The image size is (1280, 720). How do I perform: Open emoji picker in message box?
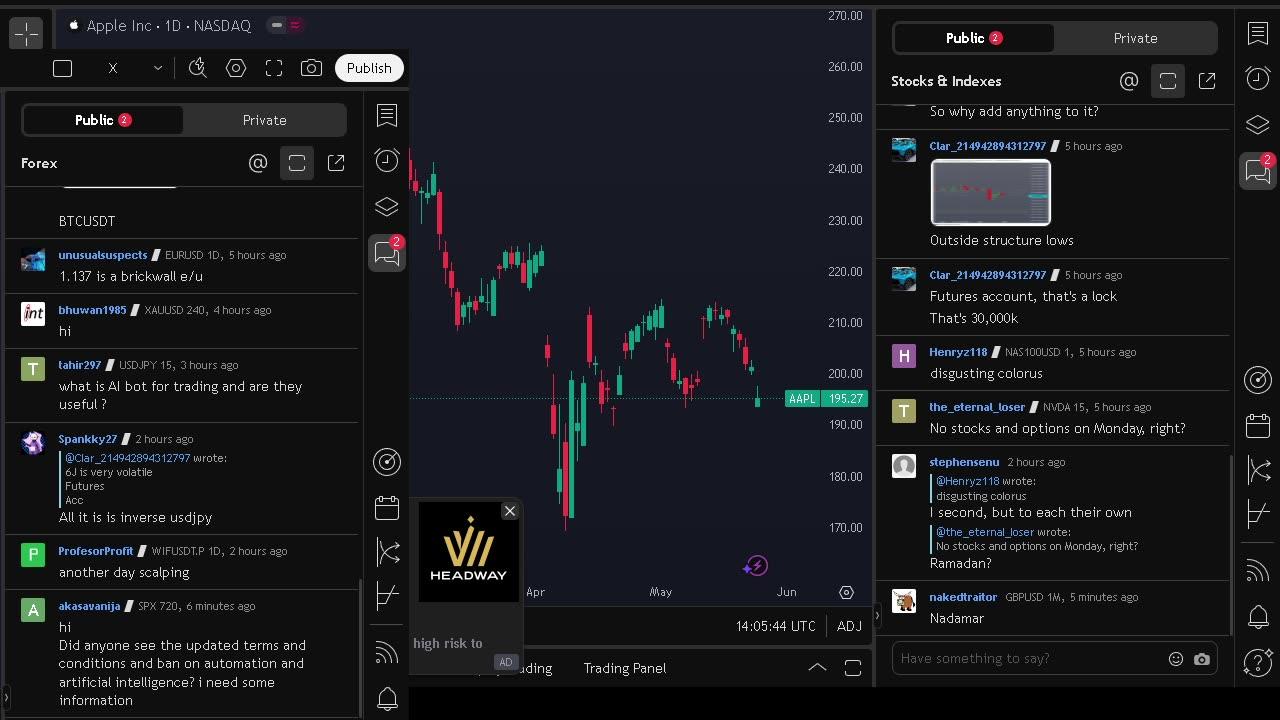(1176, 659)
